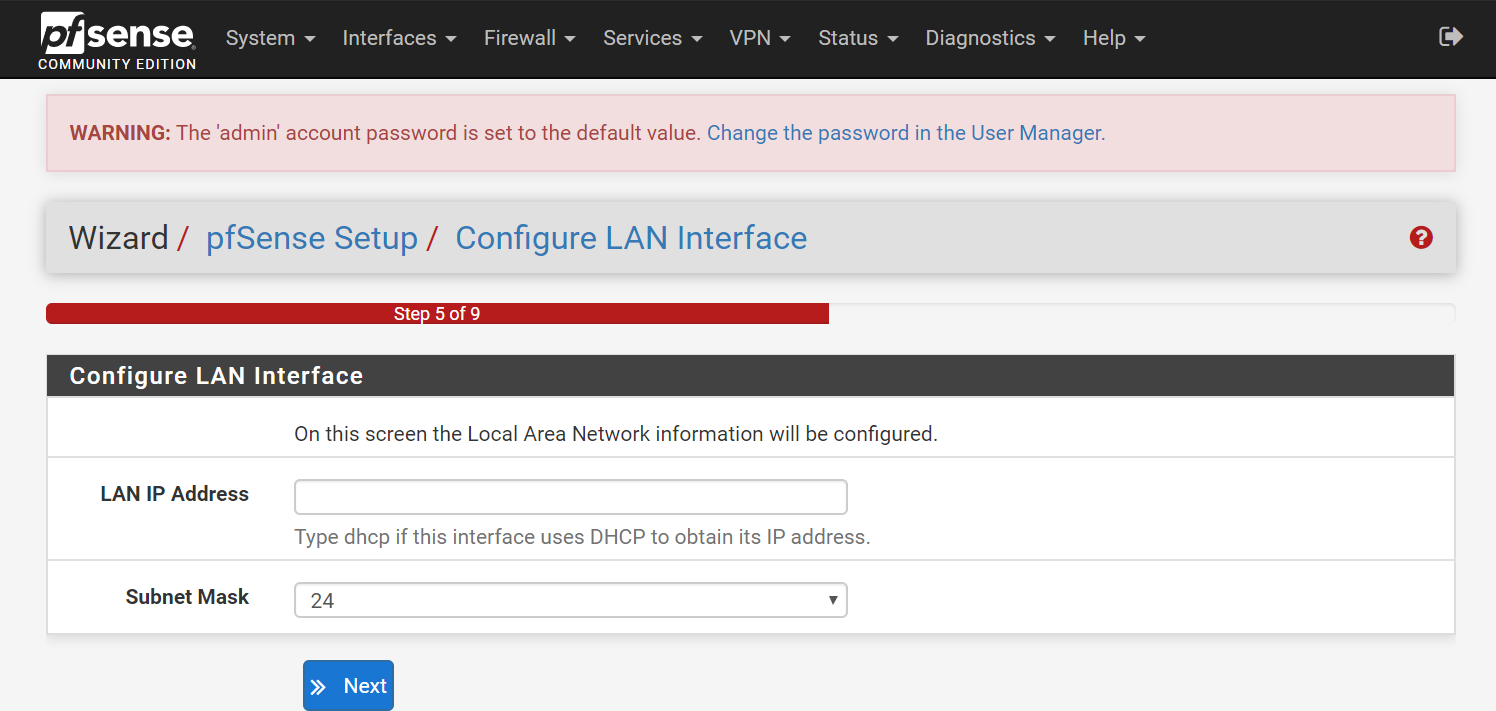Screen dimensions: 1496x711
Task: Click the Wizard breadcrumb text
Action: [118, 238]
